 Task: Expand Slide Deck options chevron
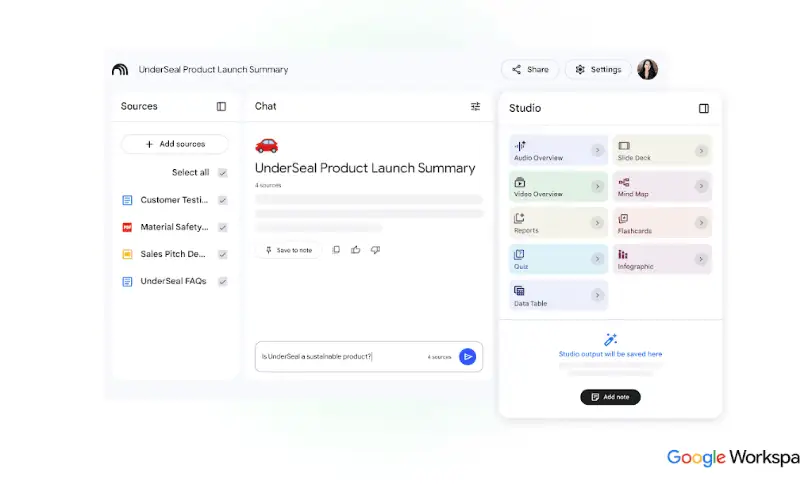click(x=701, y=151)
